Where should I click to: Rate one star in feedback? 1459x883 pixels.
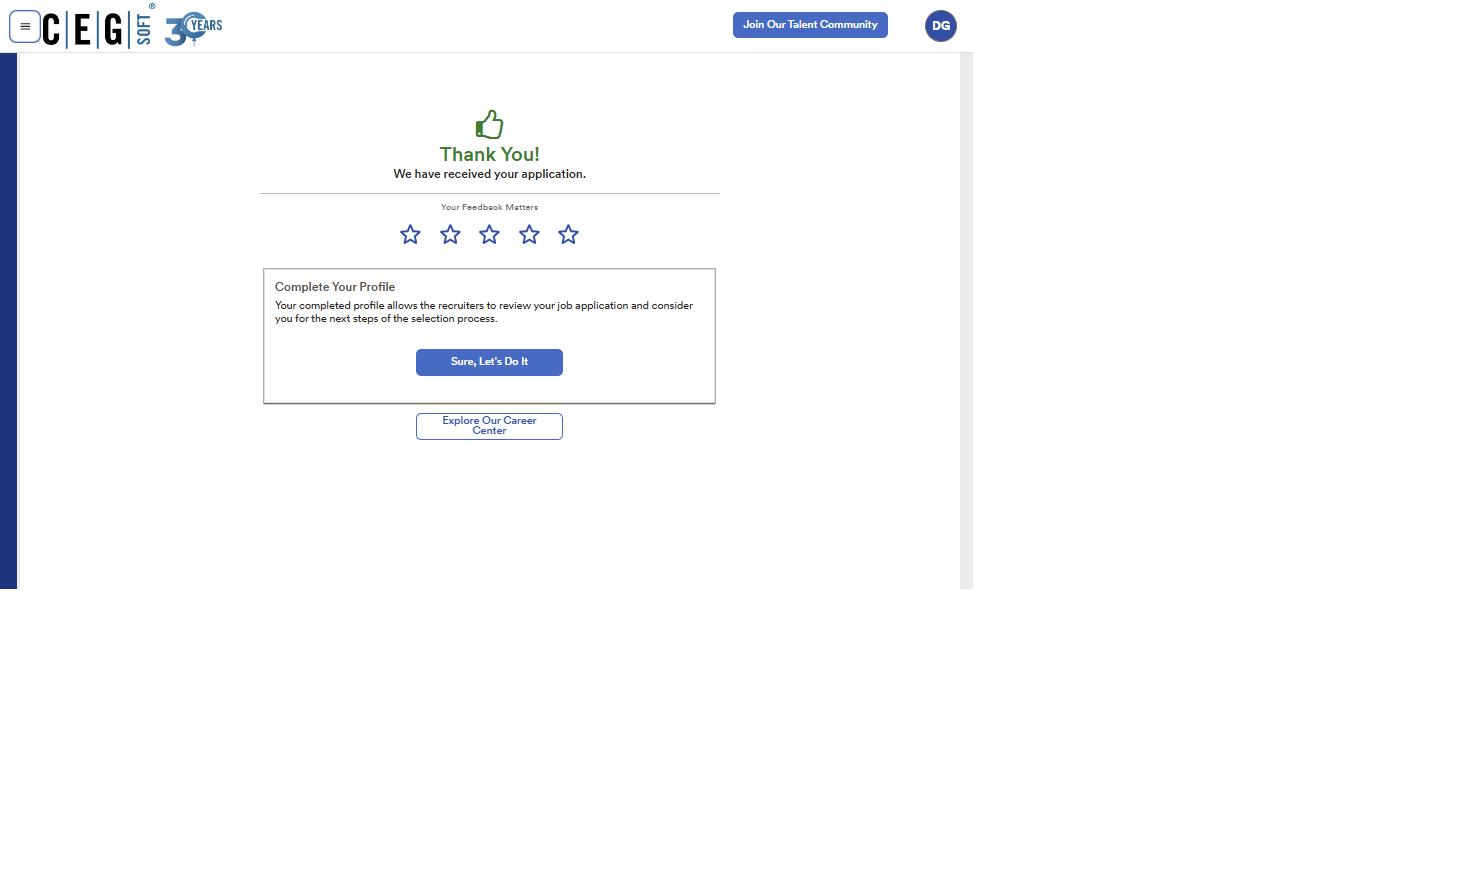(x=410, y=235)
